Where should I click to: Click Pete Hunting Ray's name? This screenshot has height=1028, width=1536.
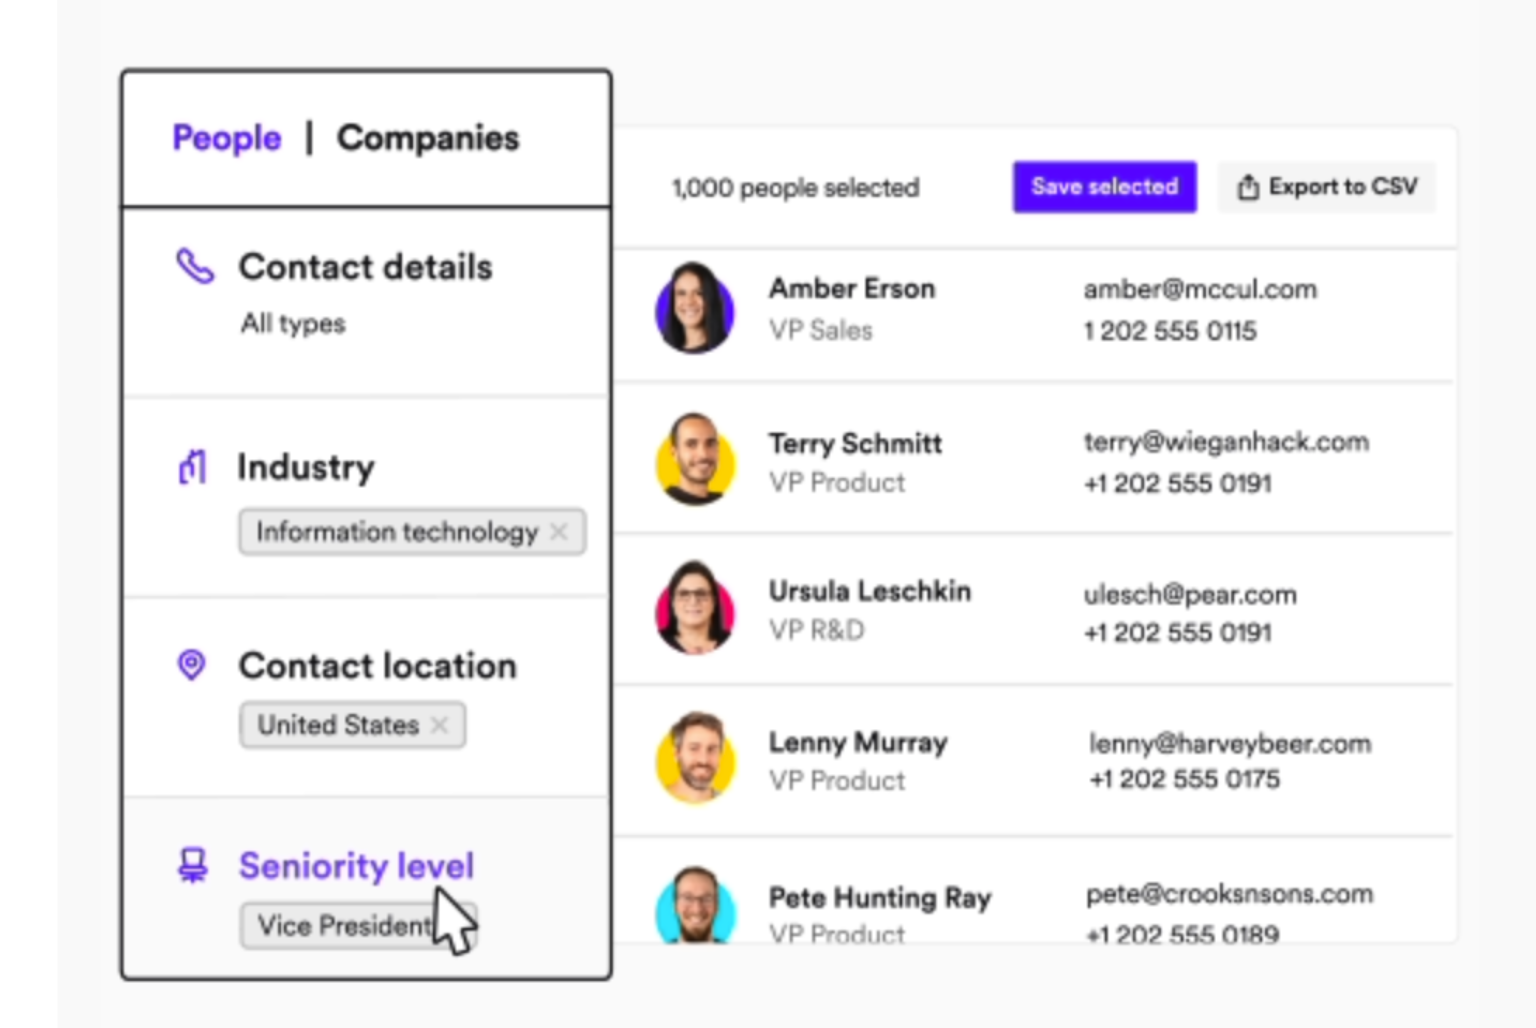click(x=880, y=898)
